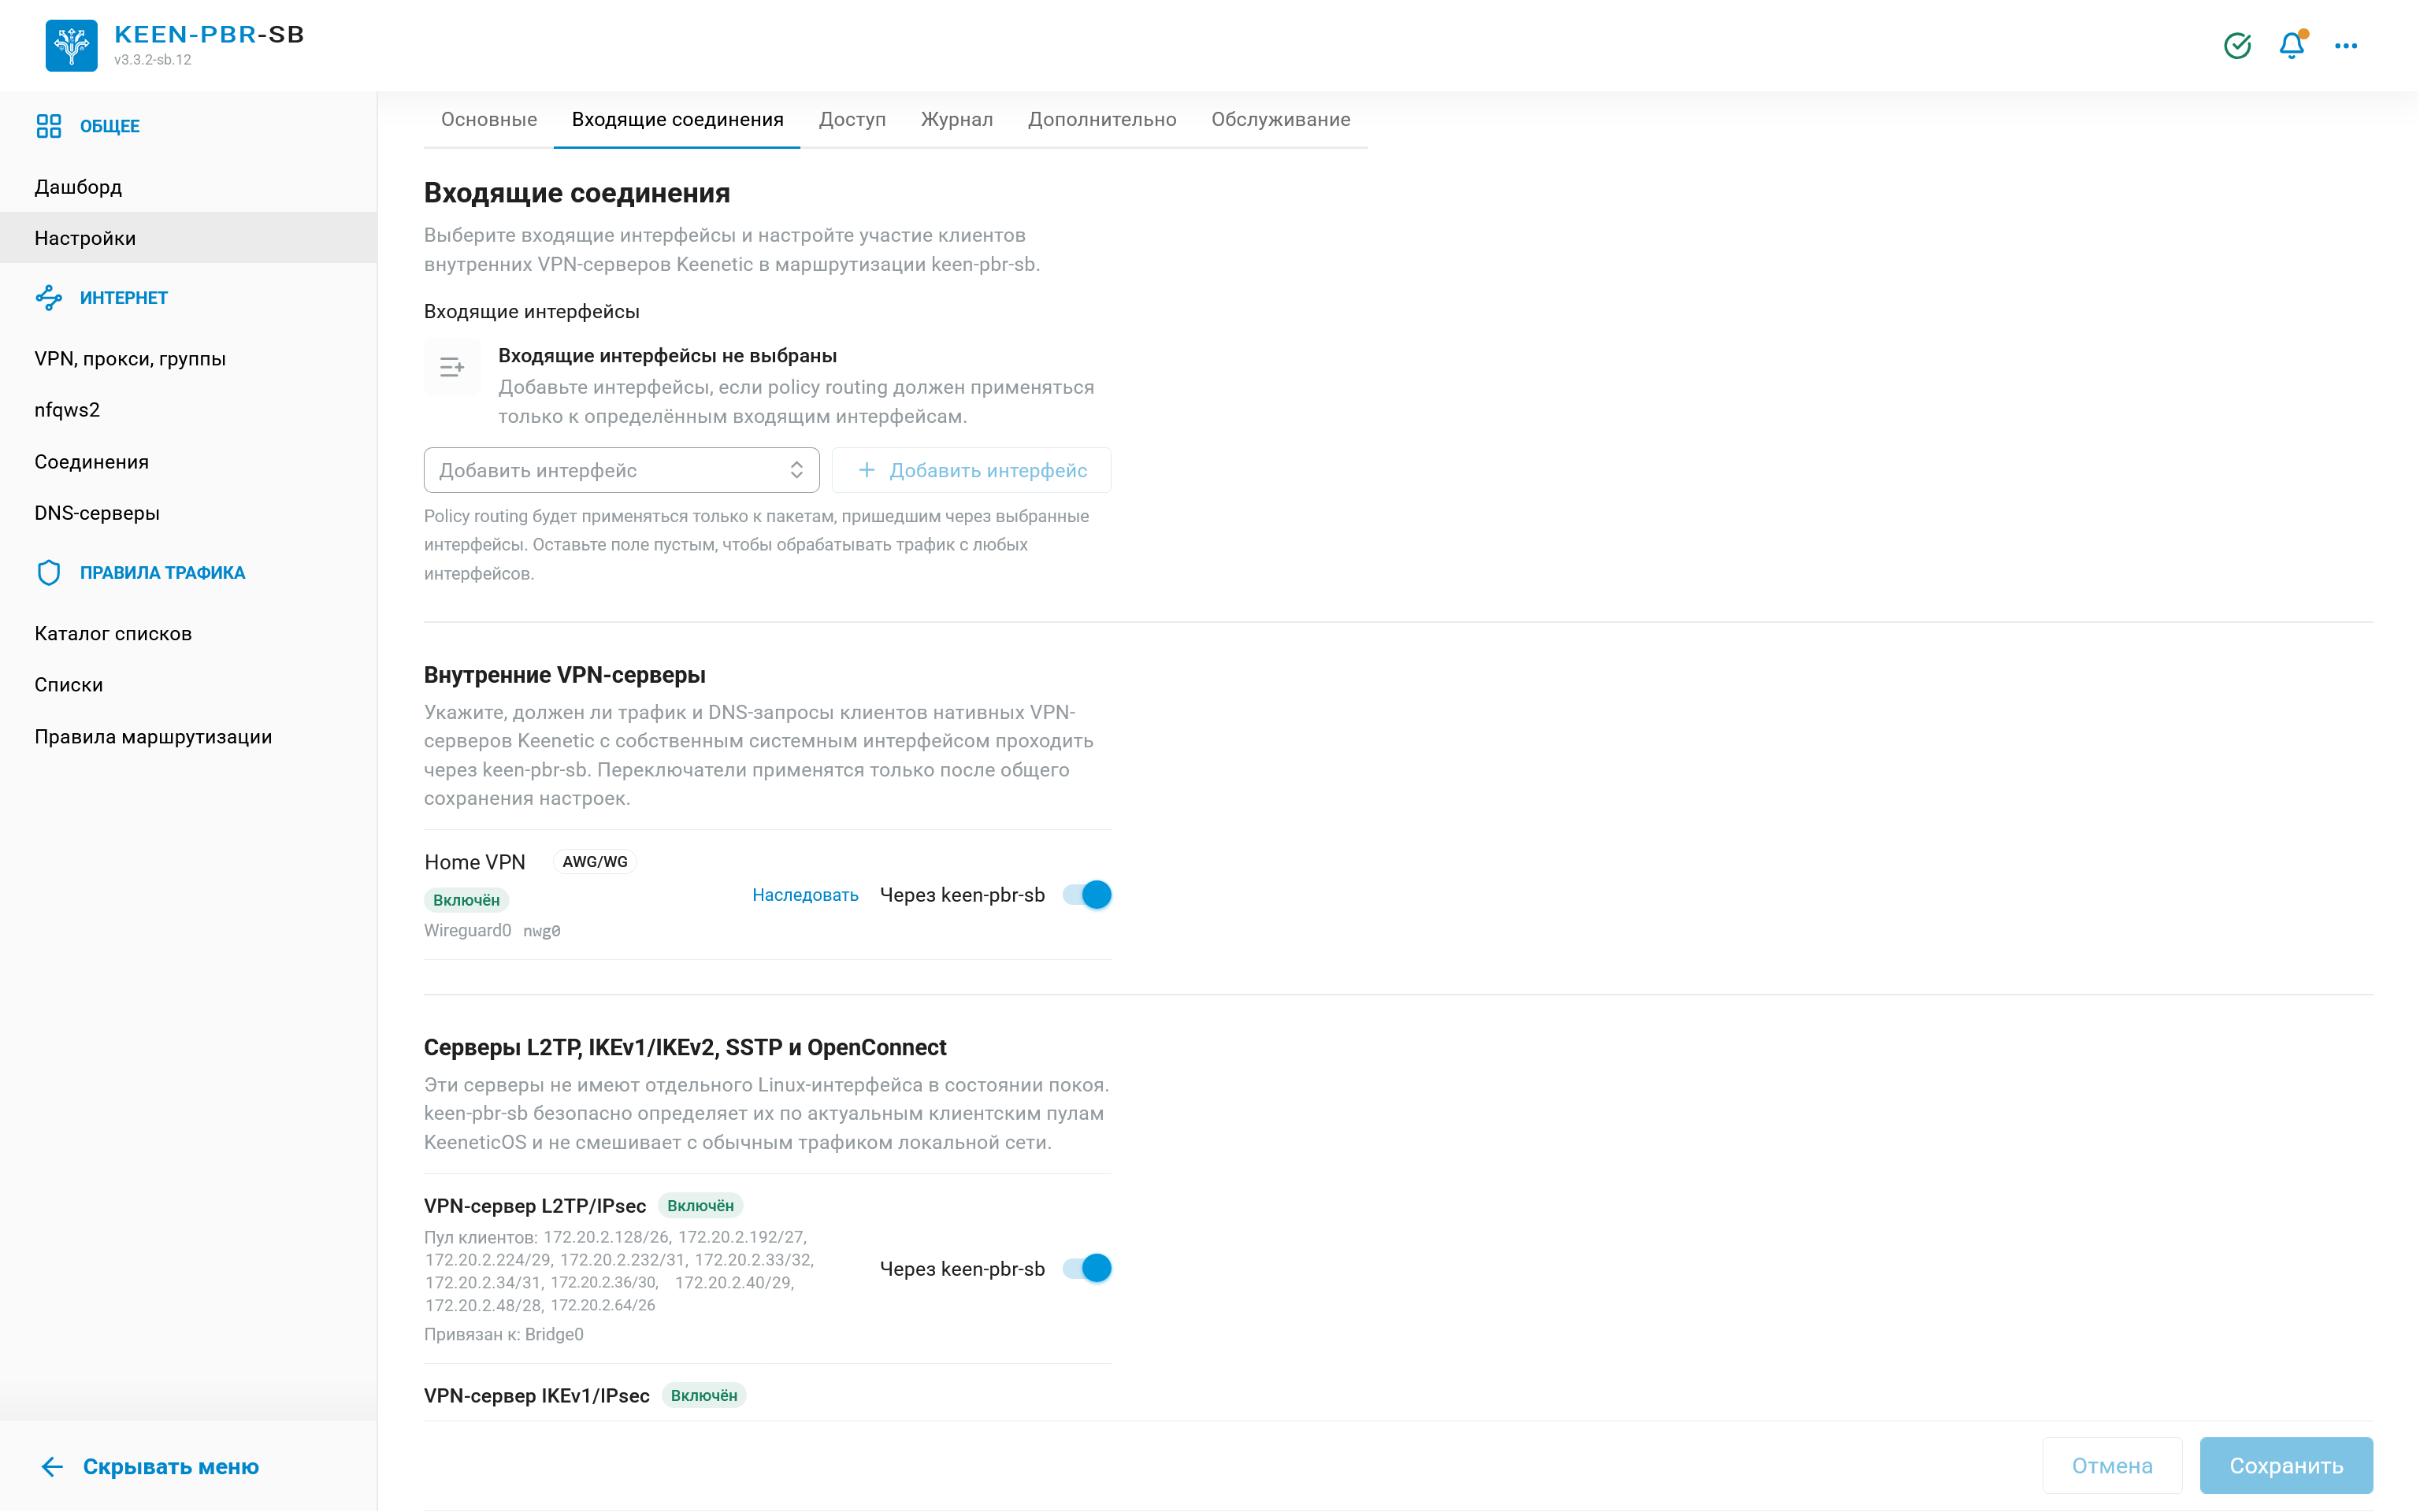This screenshot has width=2420, height=1512.
Task: Open the Обслуживание tab
Action: coord(1280,119)
